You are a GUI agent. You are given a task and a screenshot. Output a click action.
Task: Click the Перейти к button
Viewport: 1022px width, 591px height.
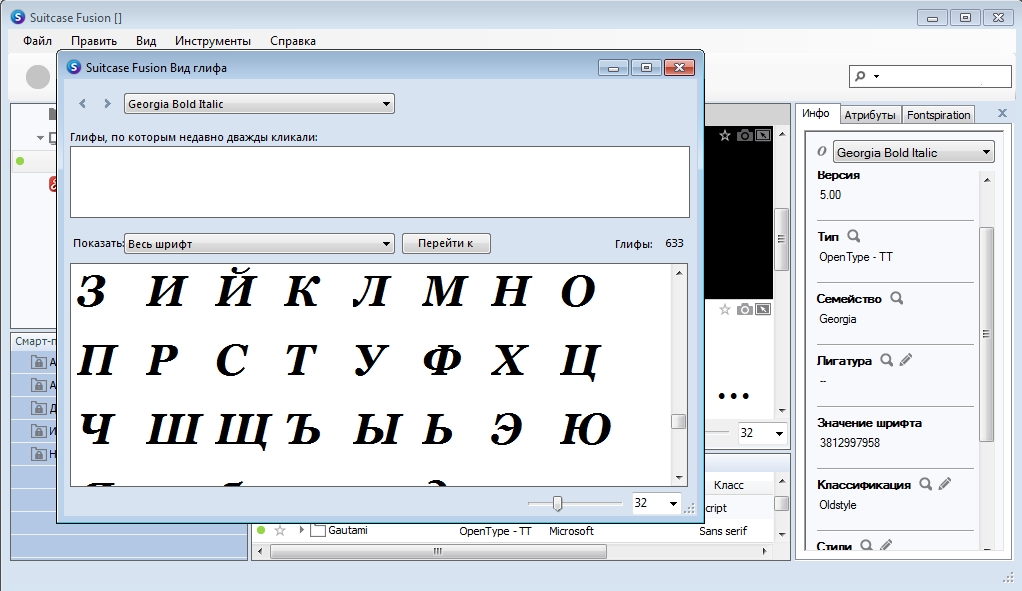[446, 243]
